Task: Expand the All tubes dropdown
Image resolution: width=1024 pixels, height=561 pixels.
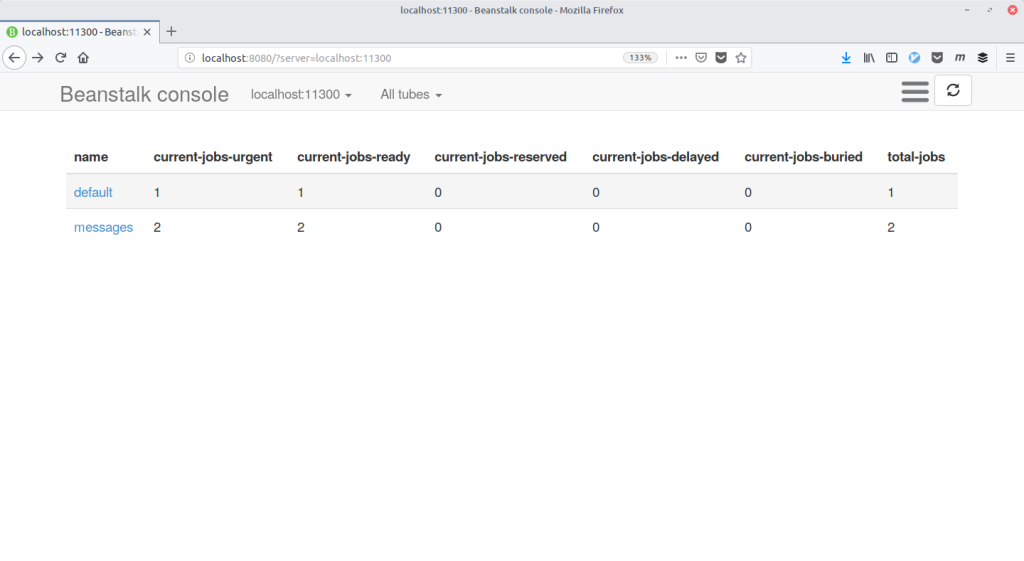Action: [x=411, y=95]
